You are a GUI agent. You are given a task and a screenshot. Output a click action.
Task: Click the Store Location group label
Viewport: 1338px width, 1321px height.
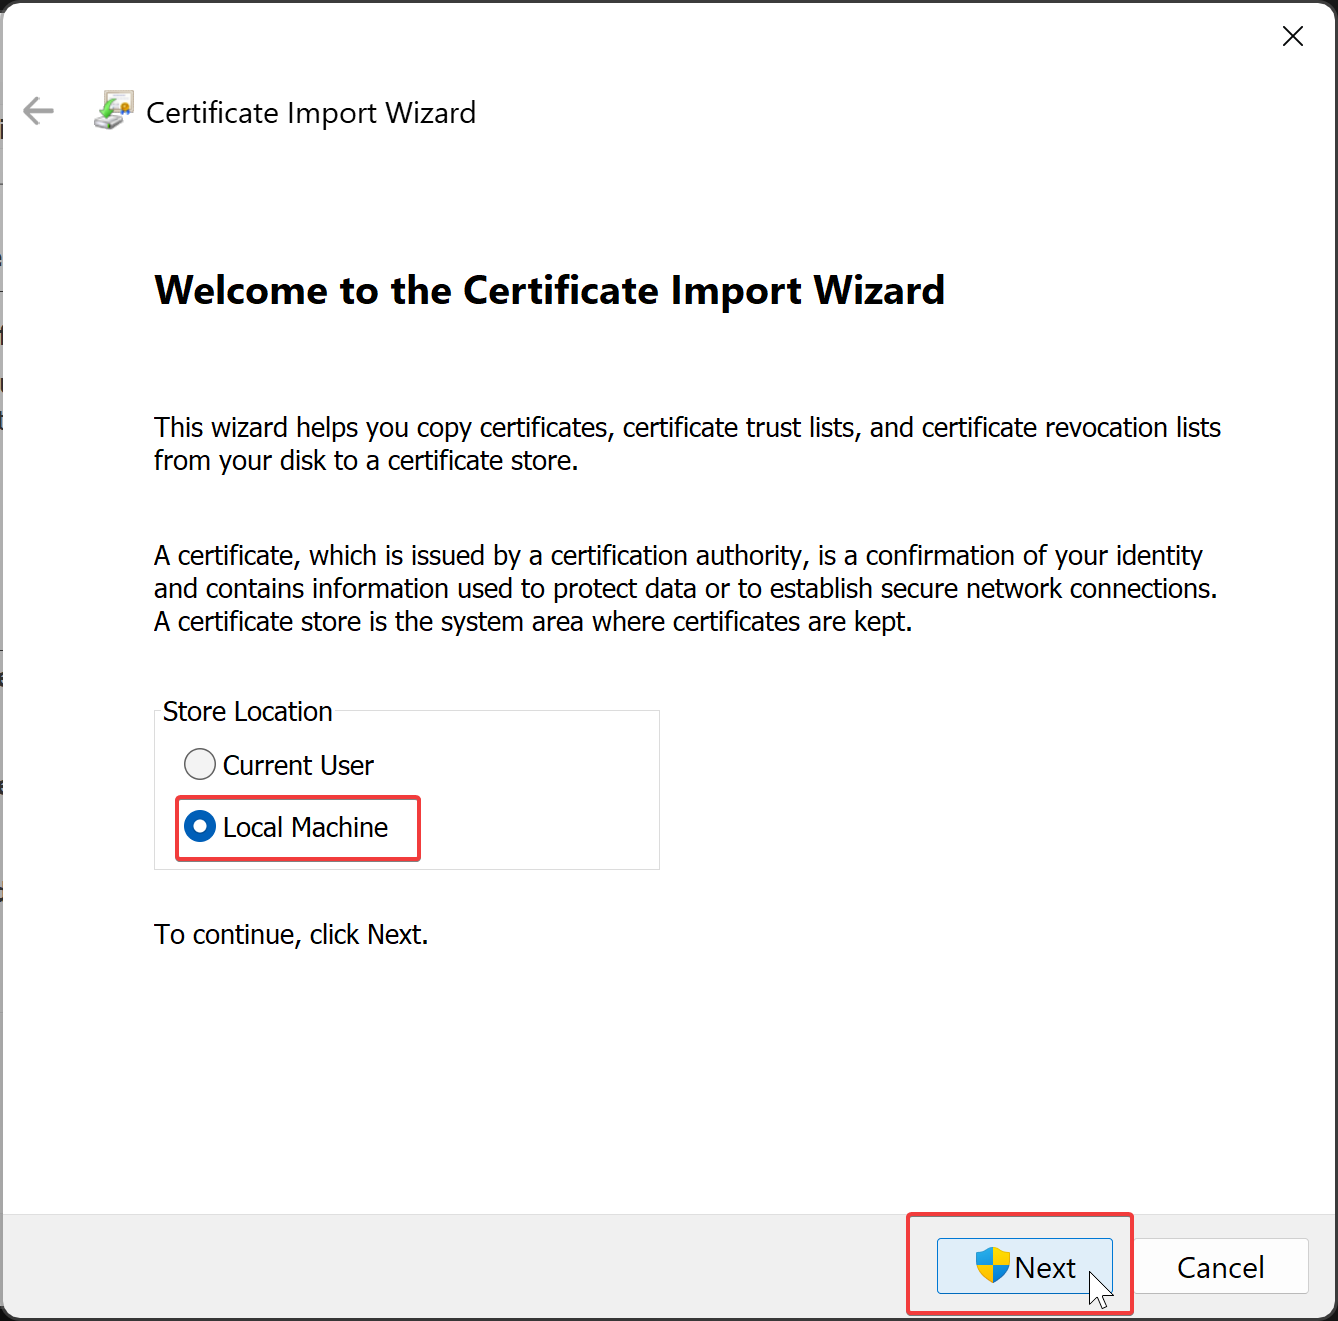247,711
